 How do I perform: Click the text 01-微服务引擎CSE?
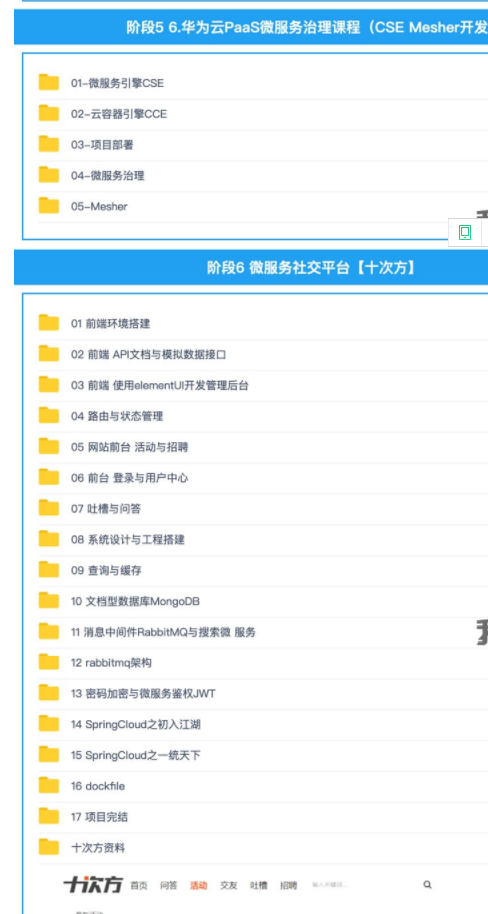coord(117,83)
